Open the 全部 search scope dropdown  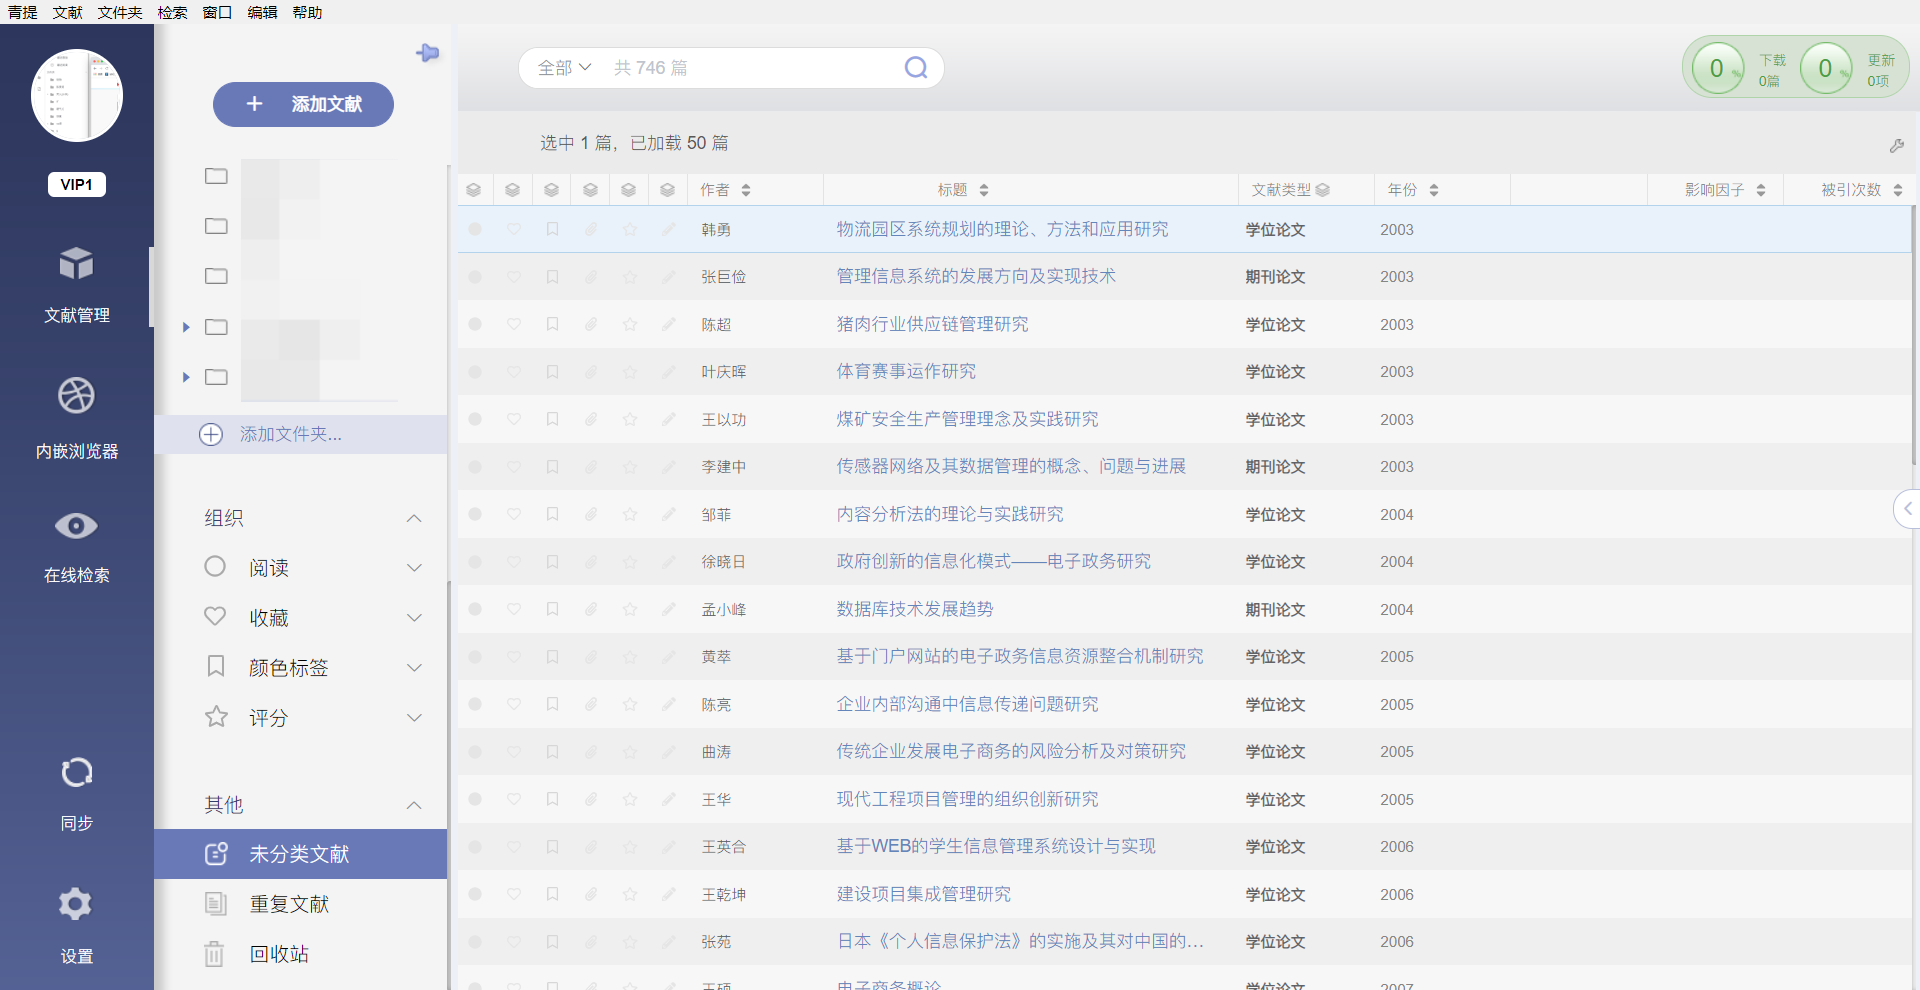(564, 68)
